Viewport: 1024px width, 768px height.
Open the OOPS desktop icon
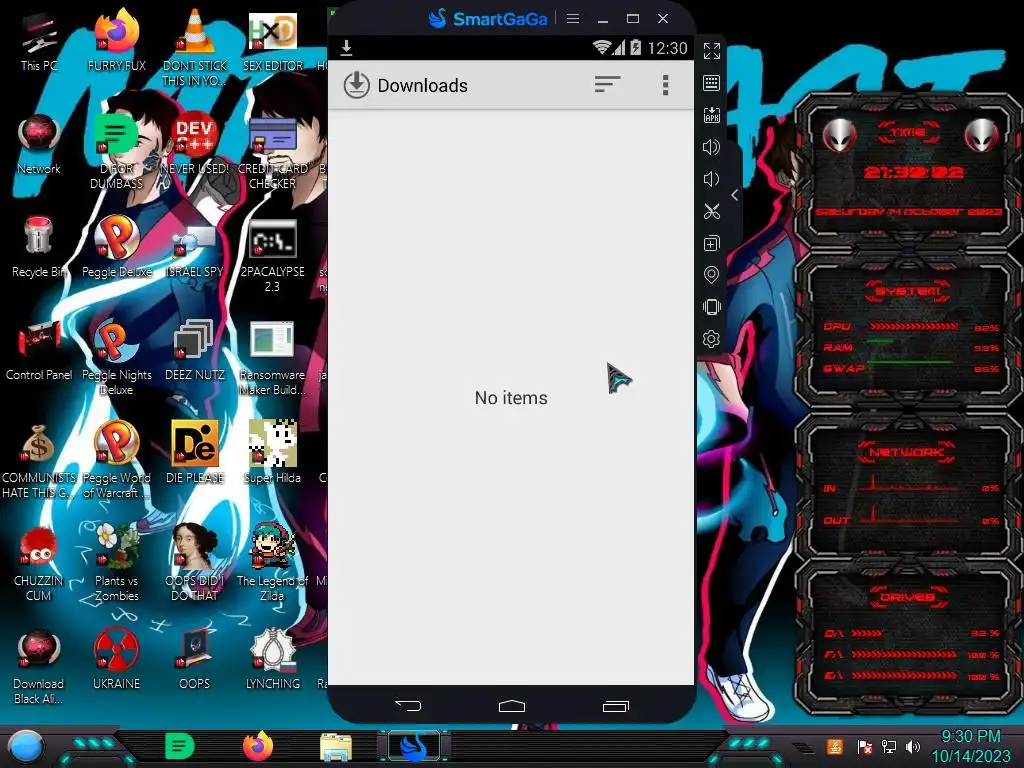tap(195, 649)
